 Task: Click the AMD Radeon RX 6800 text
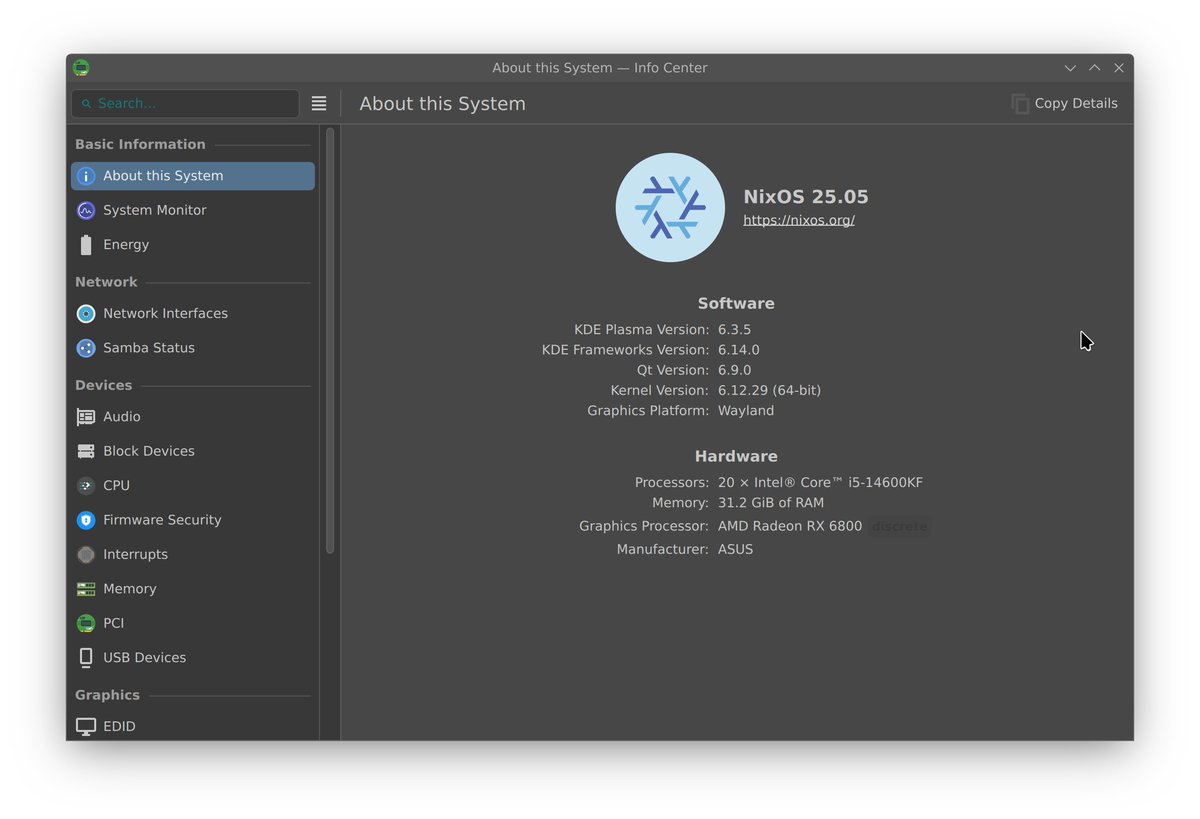coord(790,526)
